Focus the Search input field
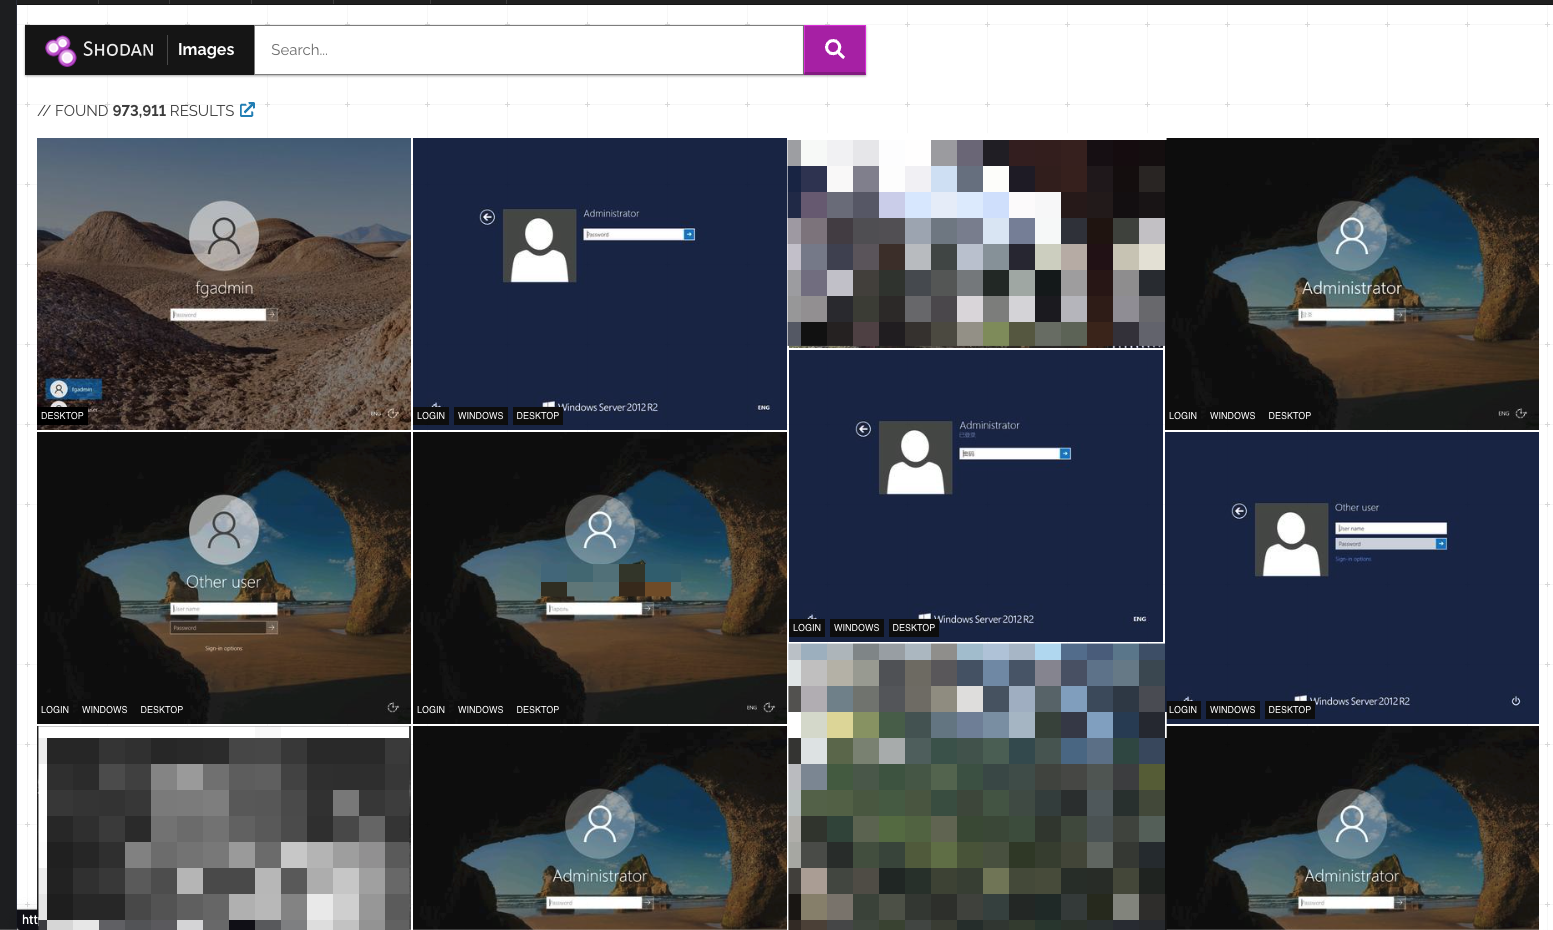Image resolution: width=1553 pixels, height=930 pixels. [529, 50]
